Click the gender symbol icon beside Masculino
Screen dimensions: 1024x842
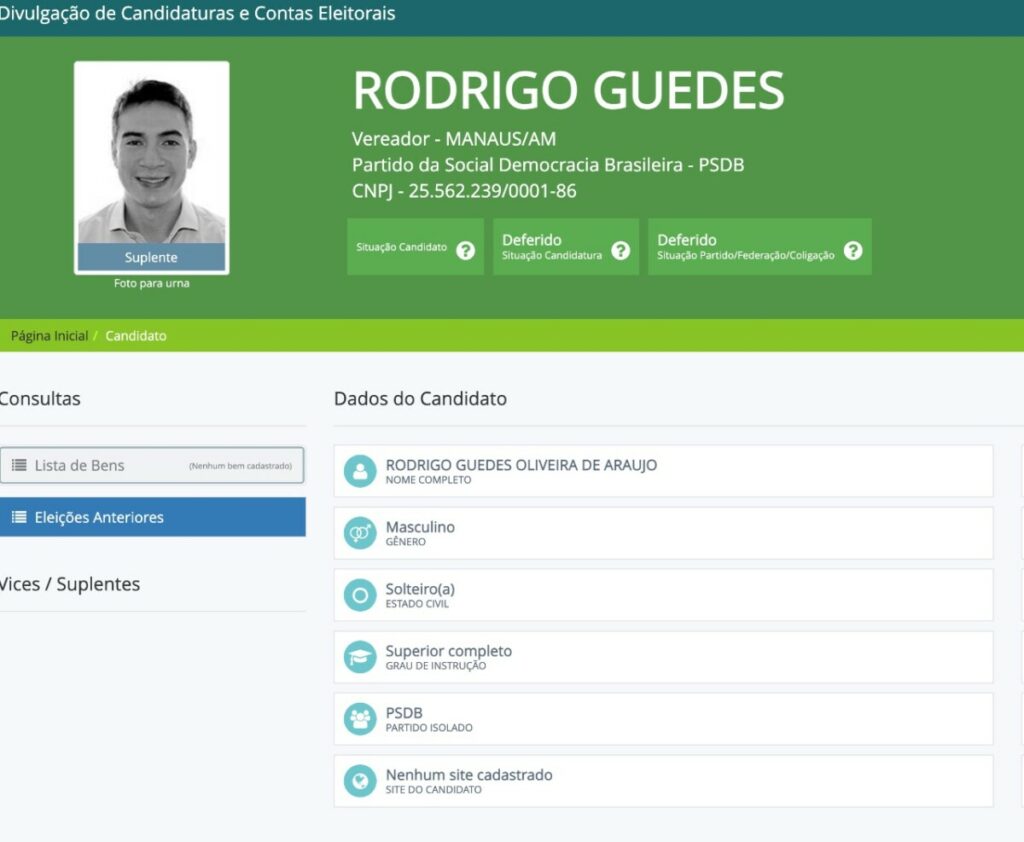[360, 533]
